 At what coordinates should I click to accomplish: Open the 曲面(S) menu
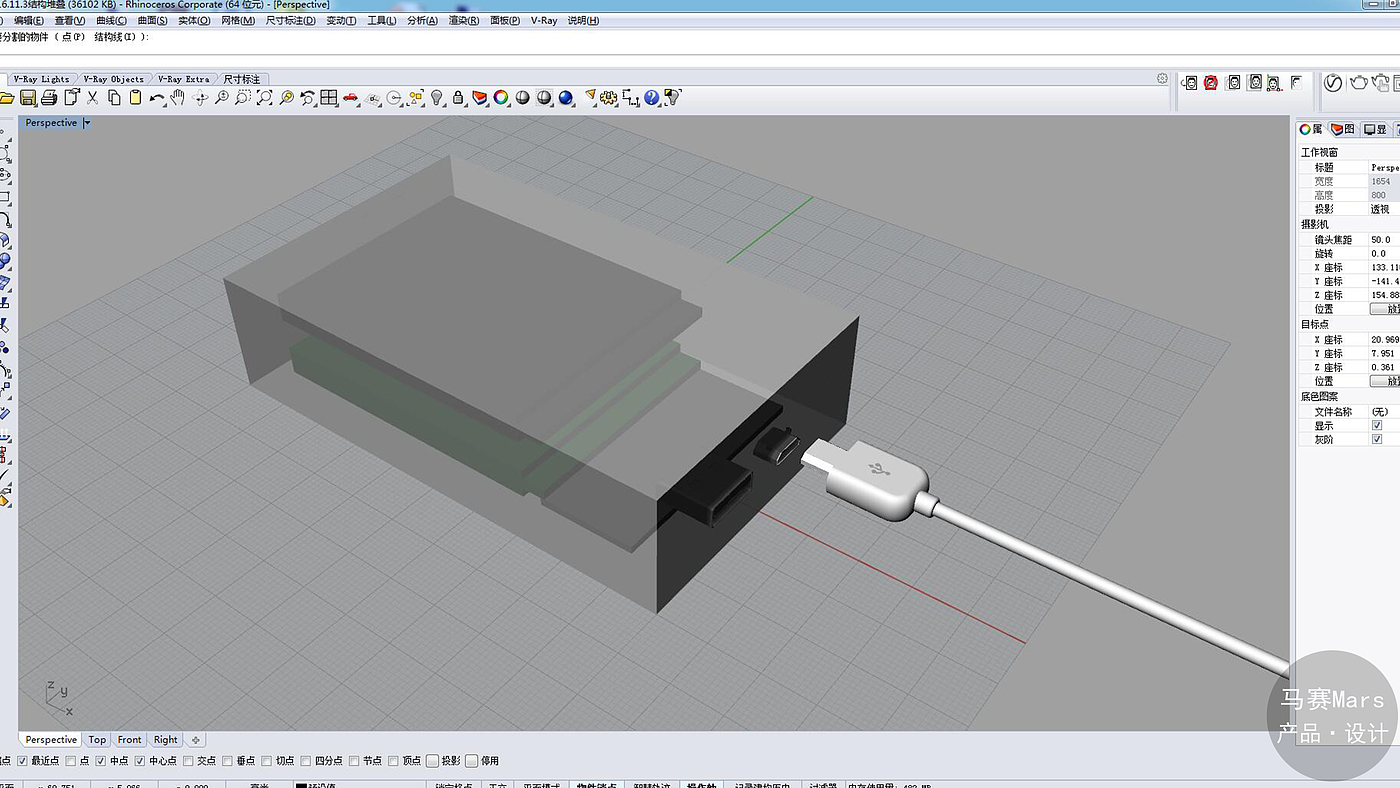pos(152,20)
